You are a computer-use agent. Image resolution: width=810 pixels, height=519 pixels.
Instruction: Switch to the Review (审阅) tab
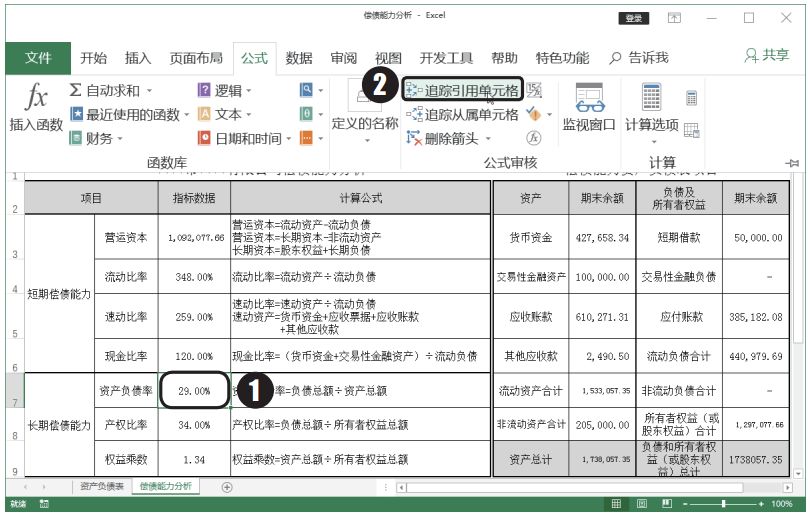click(344, 58)
